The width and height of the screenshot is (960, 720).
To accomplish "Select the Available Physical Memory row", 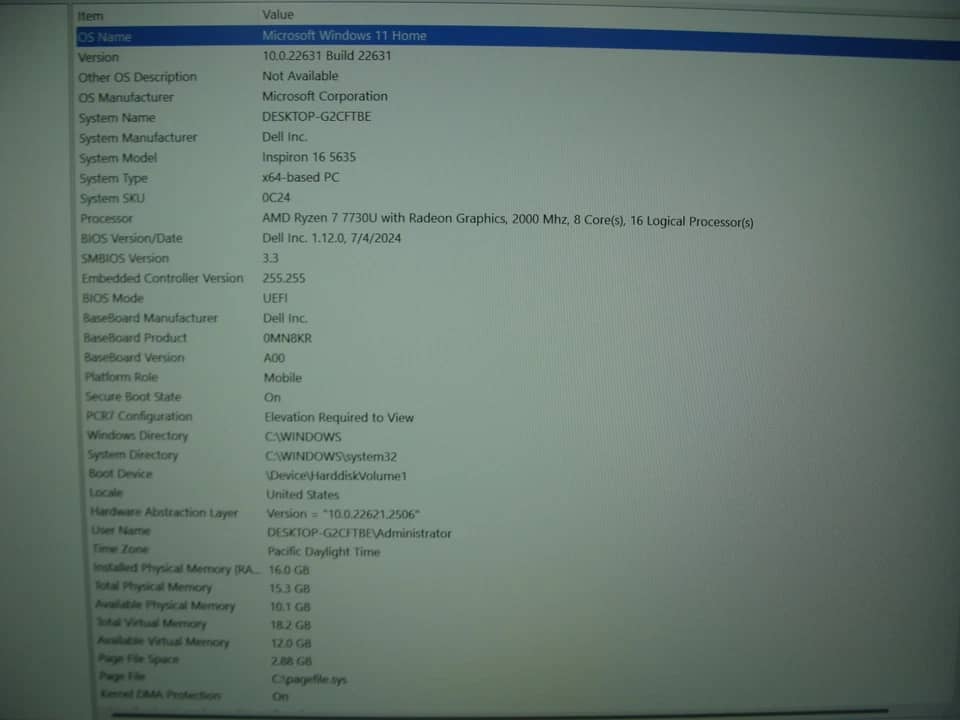I will 165,605.
